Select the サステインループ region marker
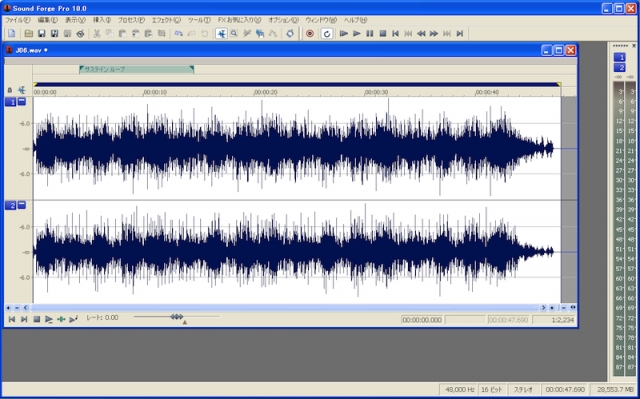This screenshot has width=640, height=399. pyautogui.click(x=137, y=69)
